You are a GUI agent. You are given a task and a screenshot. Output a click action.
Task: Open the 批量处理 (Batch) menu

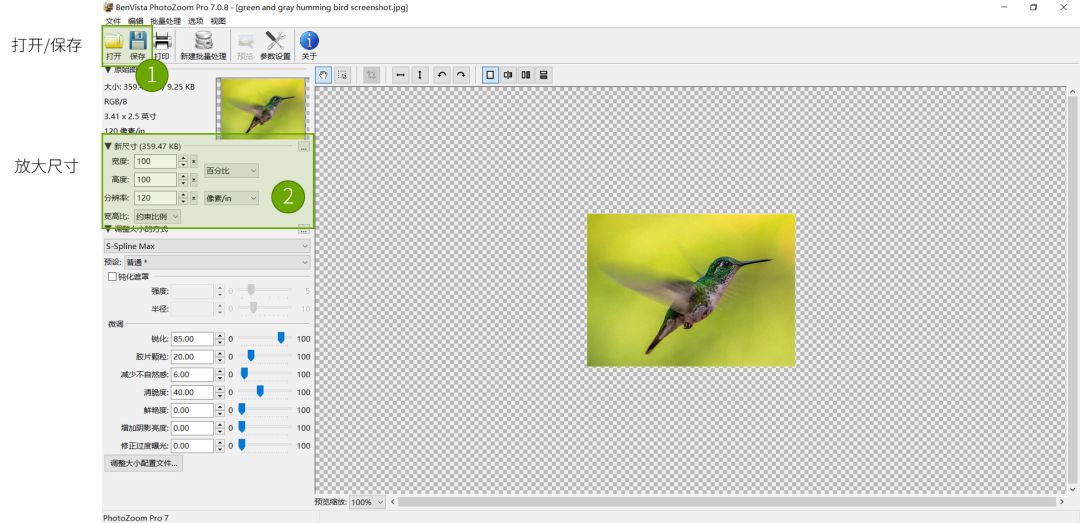click(x=166, y=21)
